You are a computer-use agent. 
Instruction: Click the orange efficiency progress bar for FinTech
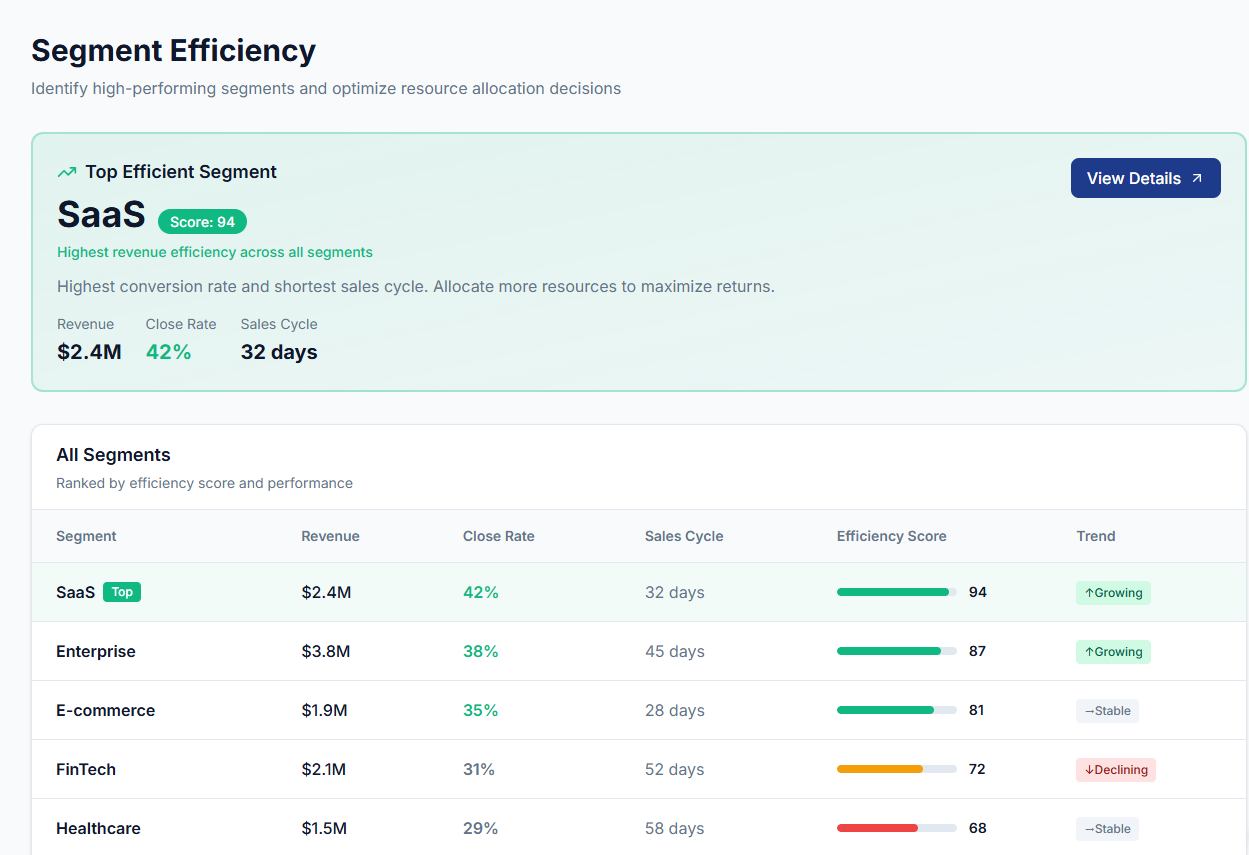(880, 769)
